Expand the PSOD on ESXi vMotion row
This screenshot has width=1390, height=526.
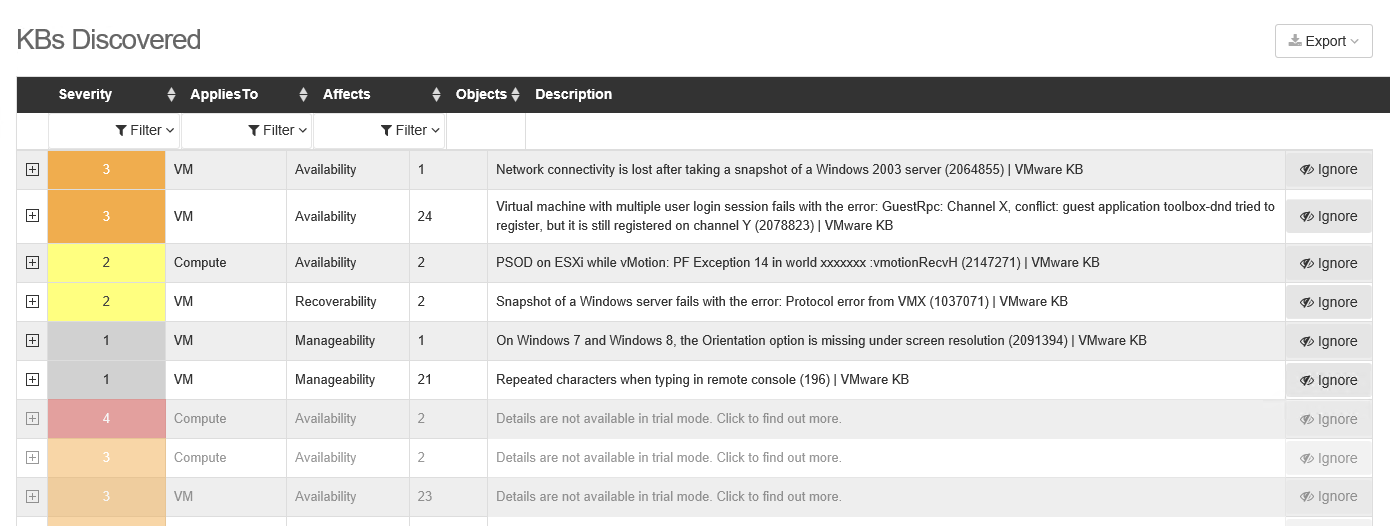[32, 262]
